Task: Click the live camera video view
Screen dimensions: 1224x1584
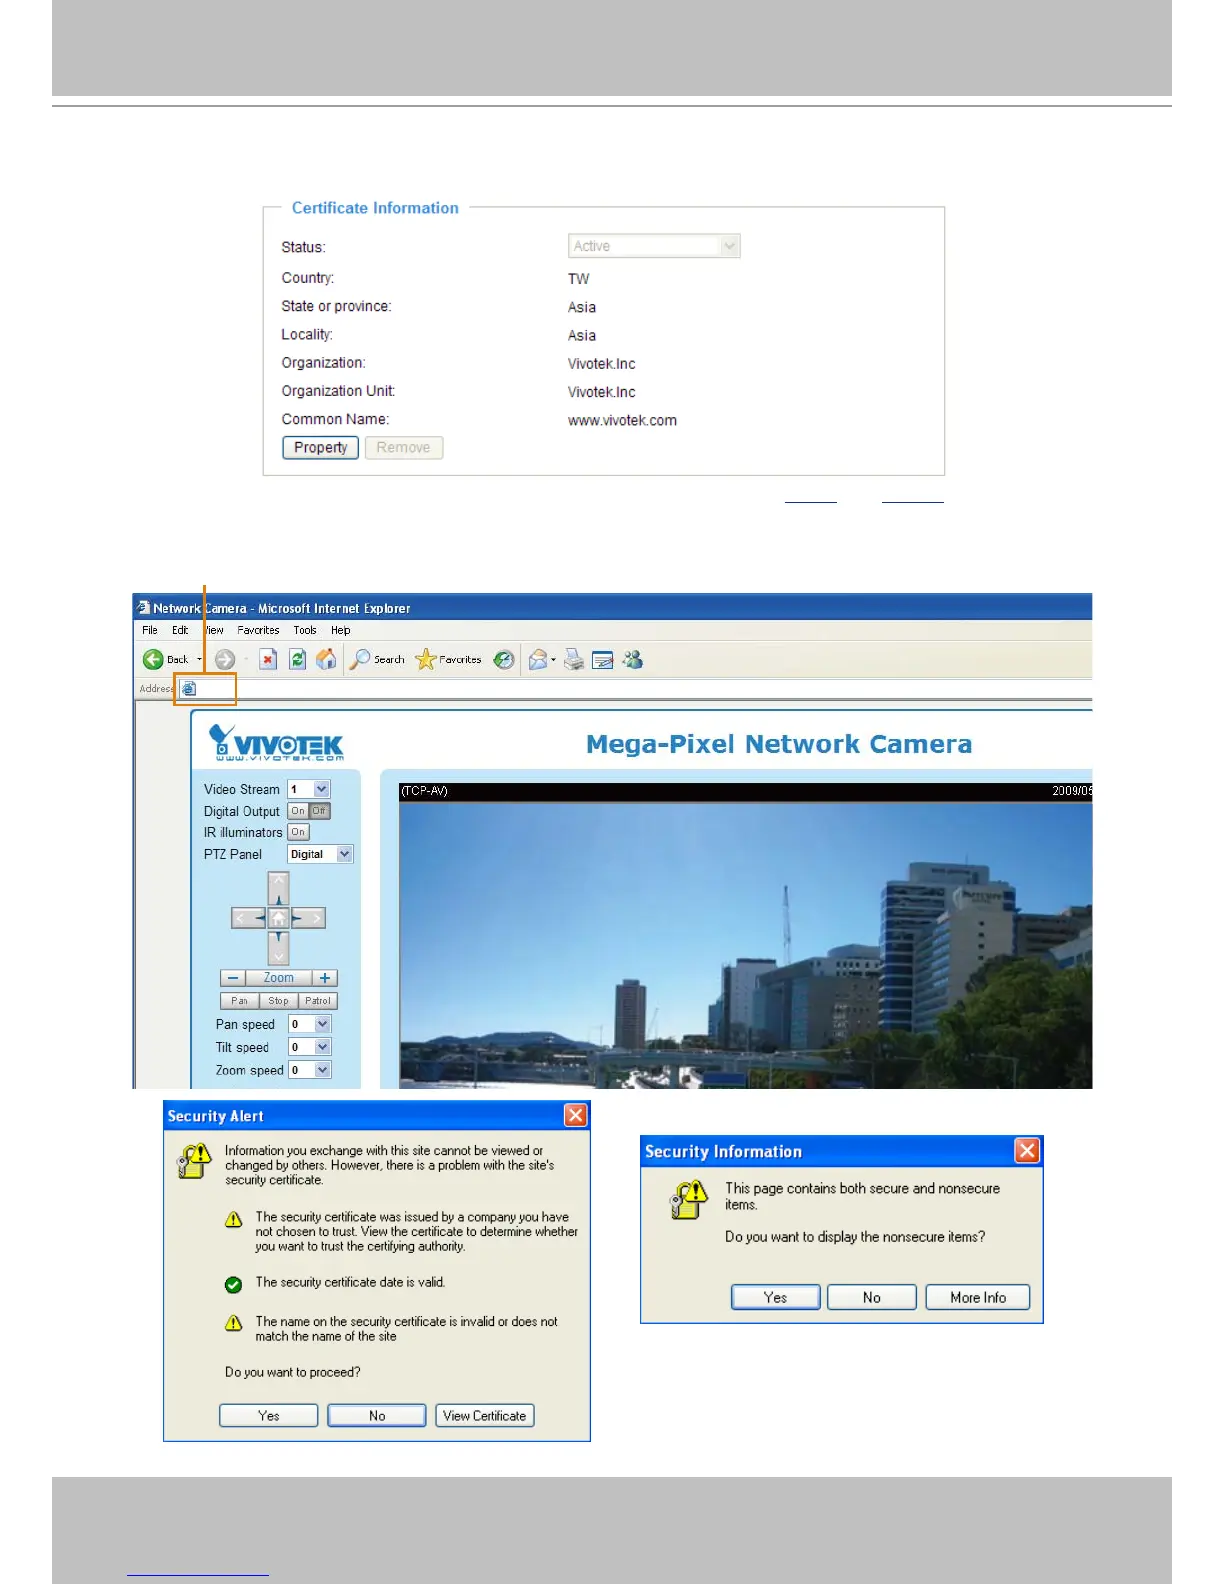Action: [745, 944]
